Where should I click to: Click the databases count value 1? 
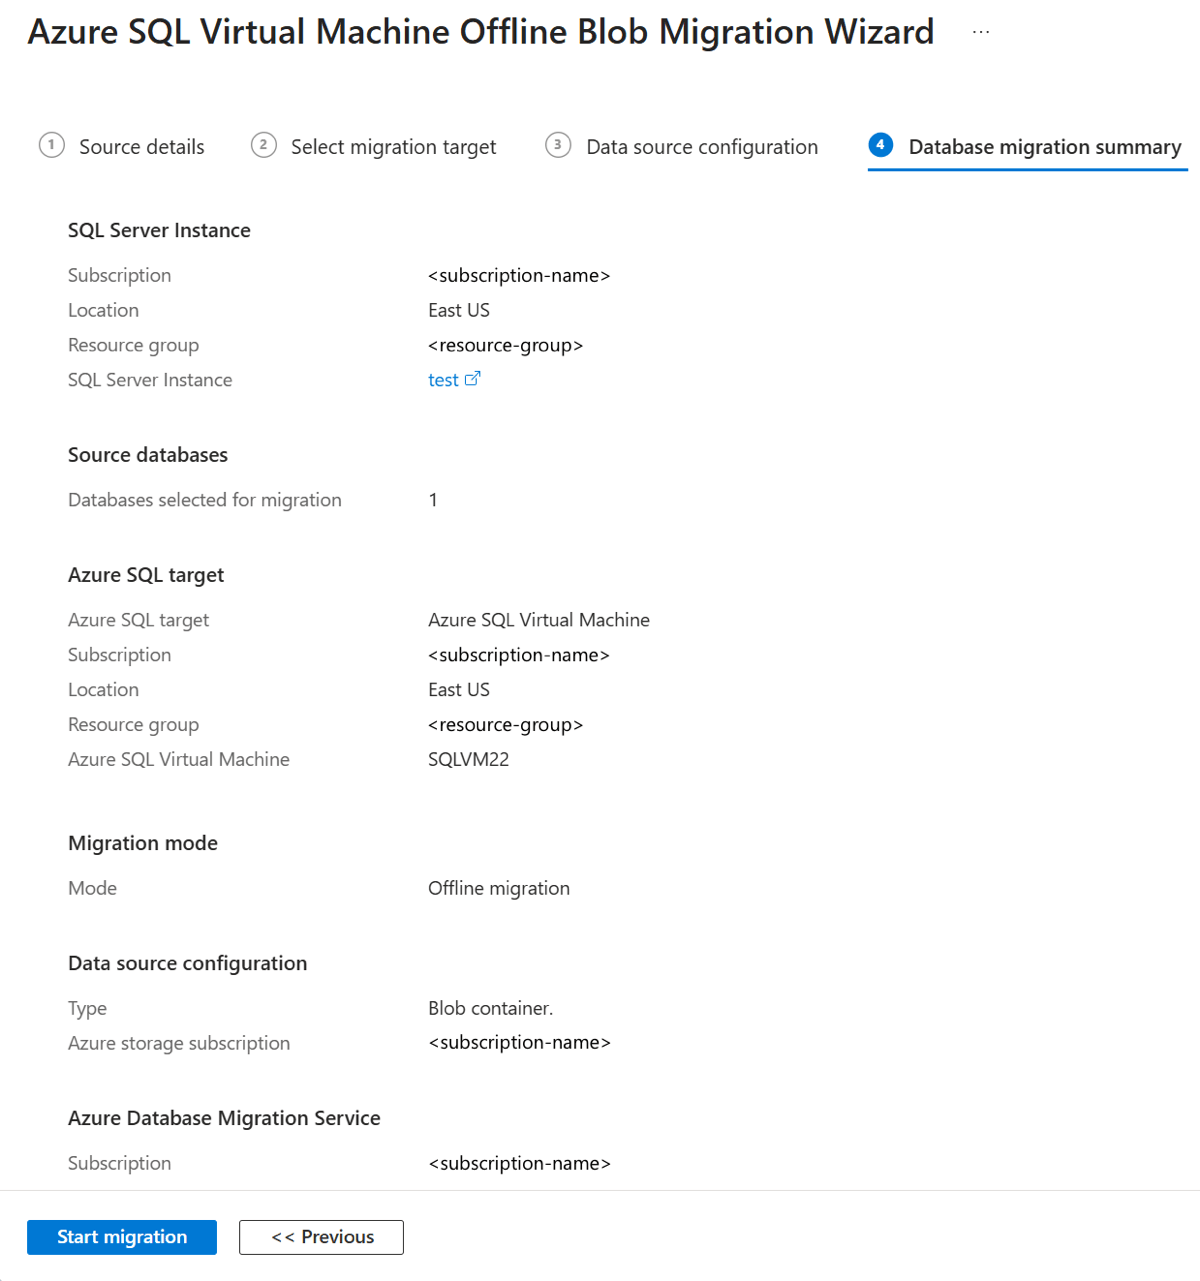(433, 500)
